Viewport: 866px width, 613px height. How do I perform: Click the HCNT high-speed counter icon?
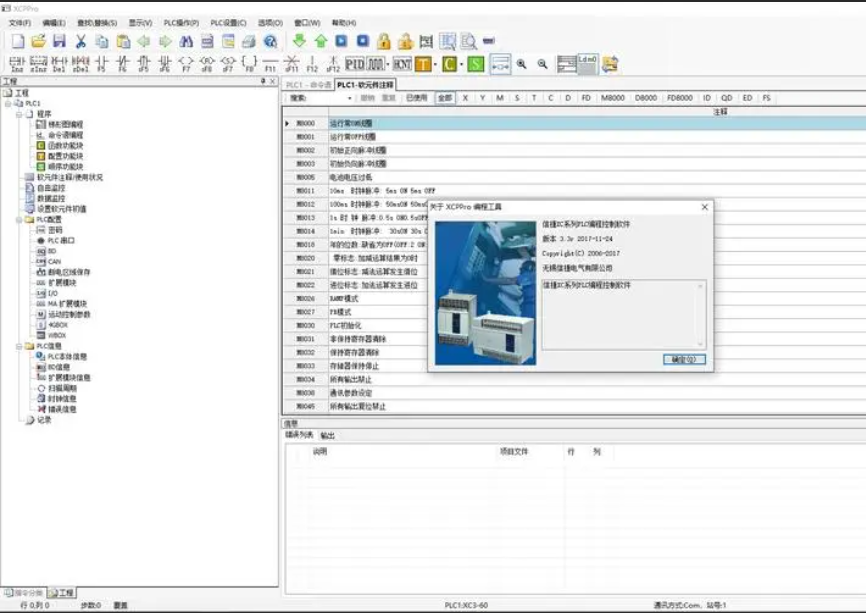[402, 64]
